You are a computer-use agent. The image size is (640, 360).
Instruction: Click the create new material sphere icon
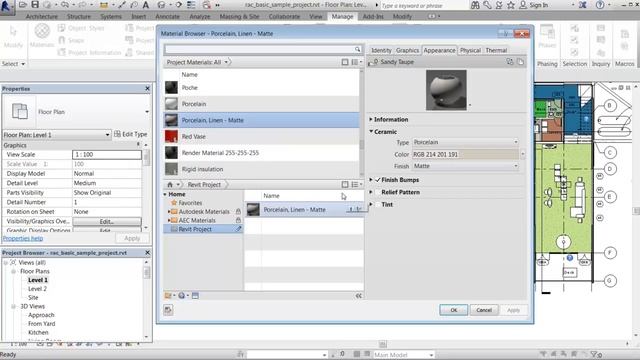(182, 296)
